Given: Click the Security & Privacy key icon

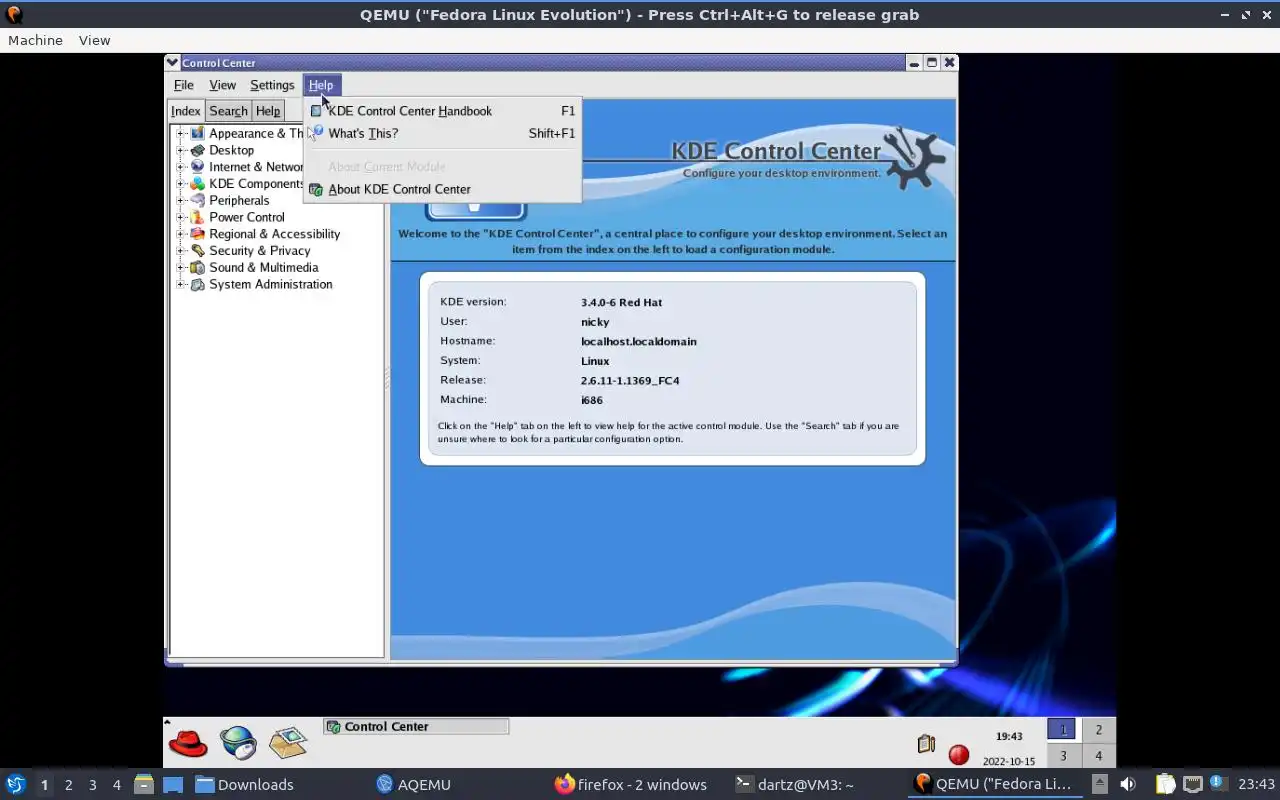Looking at the screenshot, I should (x=198, y=251).
